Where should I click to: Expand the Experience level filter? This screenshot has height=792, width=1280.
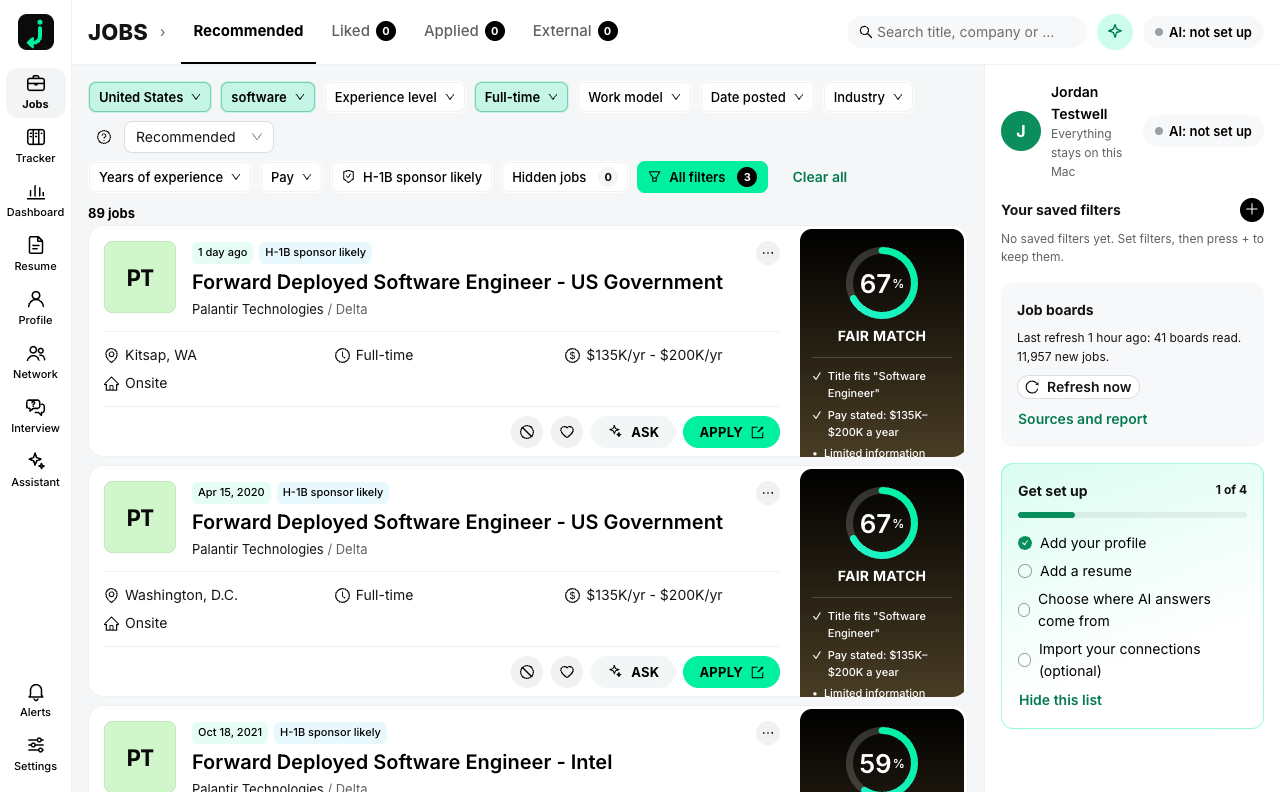(395, 97)
